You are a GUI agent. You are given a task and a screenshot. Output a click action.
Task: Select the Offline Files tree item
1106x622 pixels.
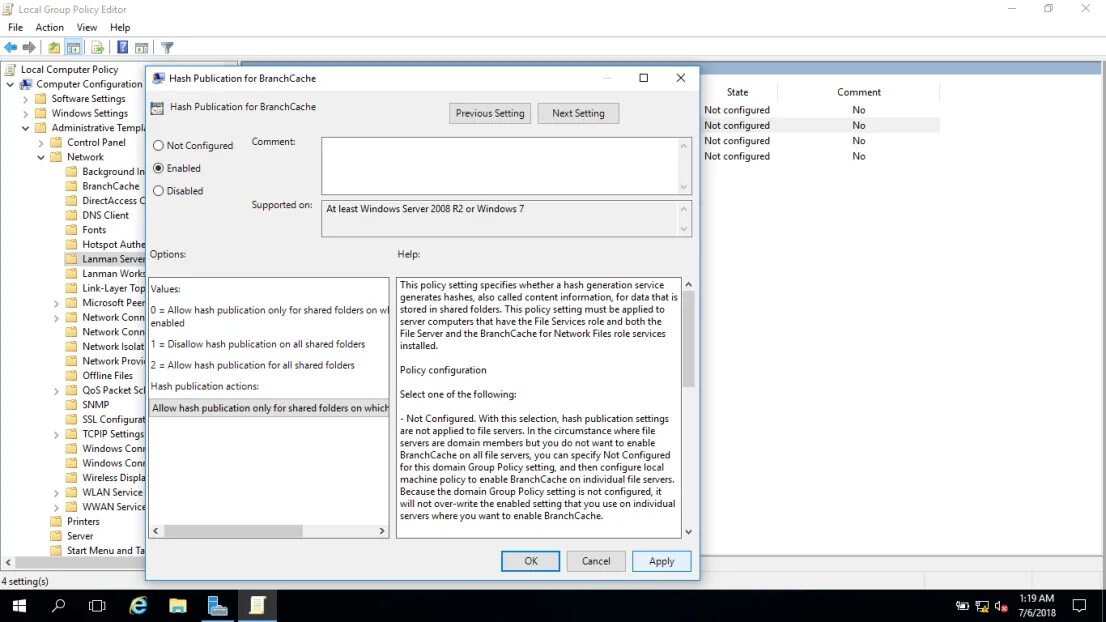tap(107, 375)
